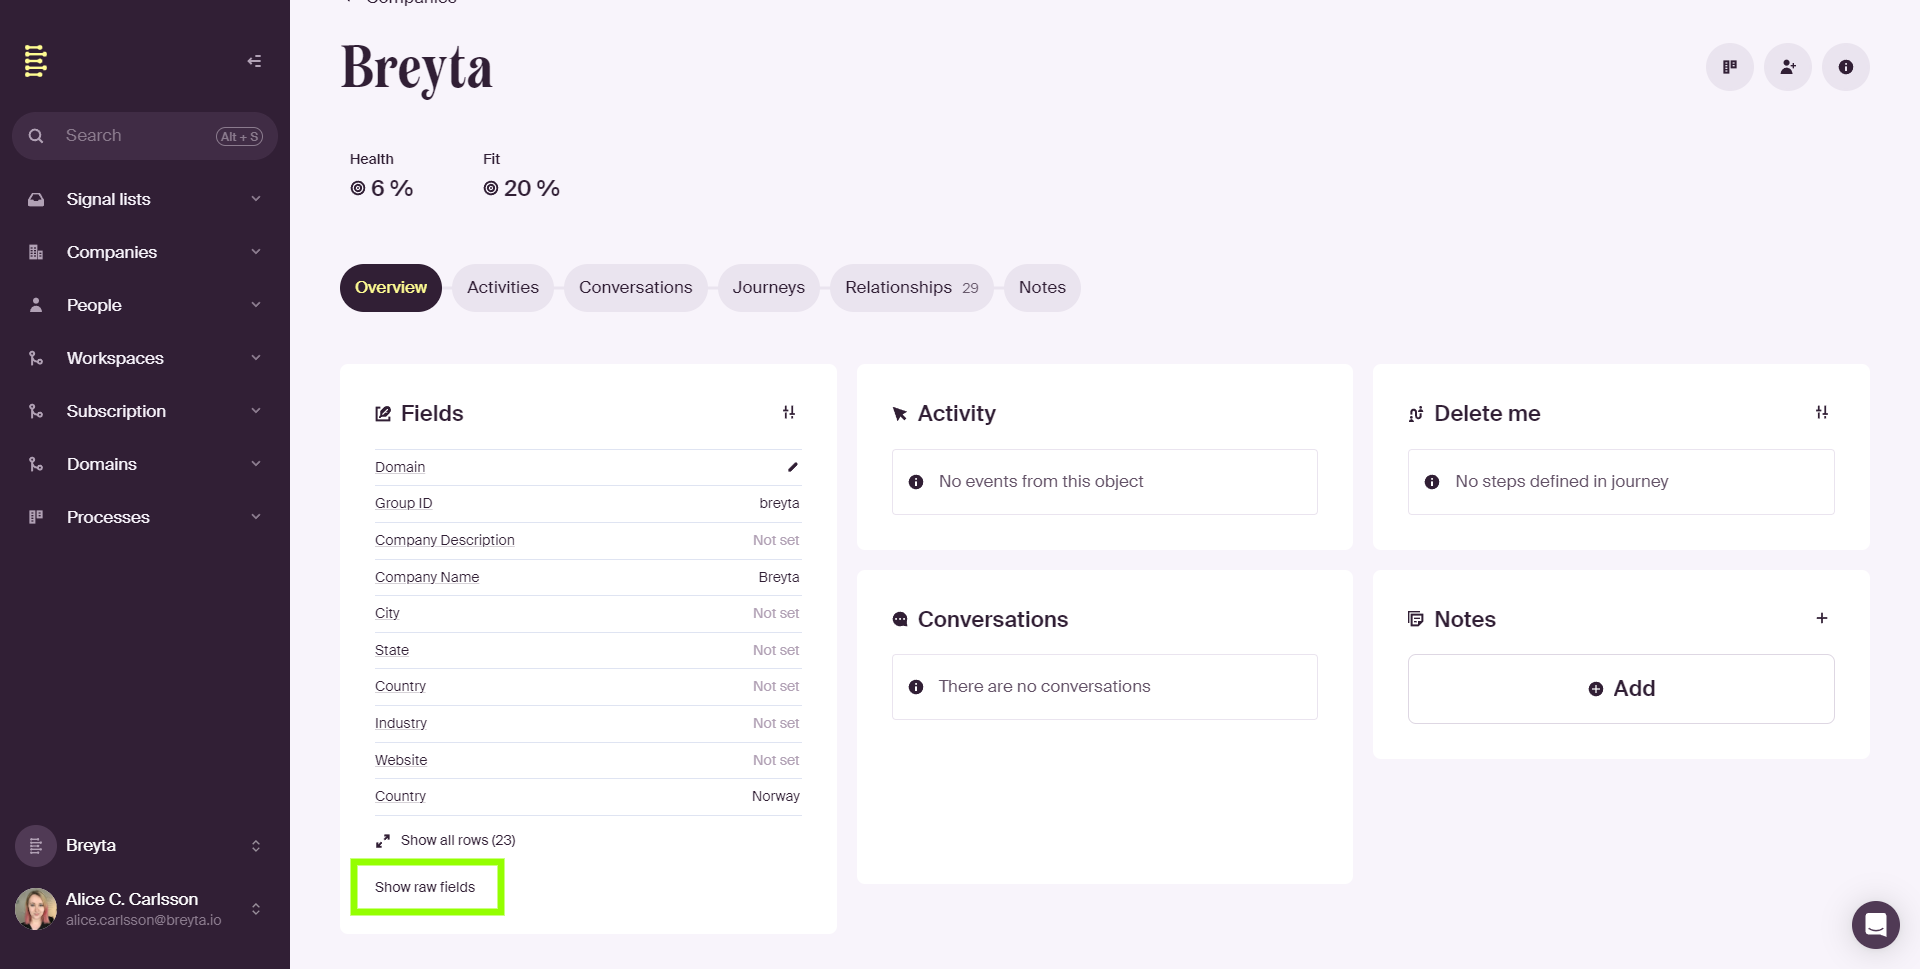
Task: Open the Breyta workspace switcher arrows
Action: [256, 846]
